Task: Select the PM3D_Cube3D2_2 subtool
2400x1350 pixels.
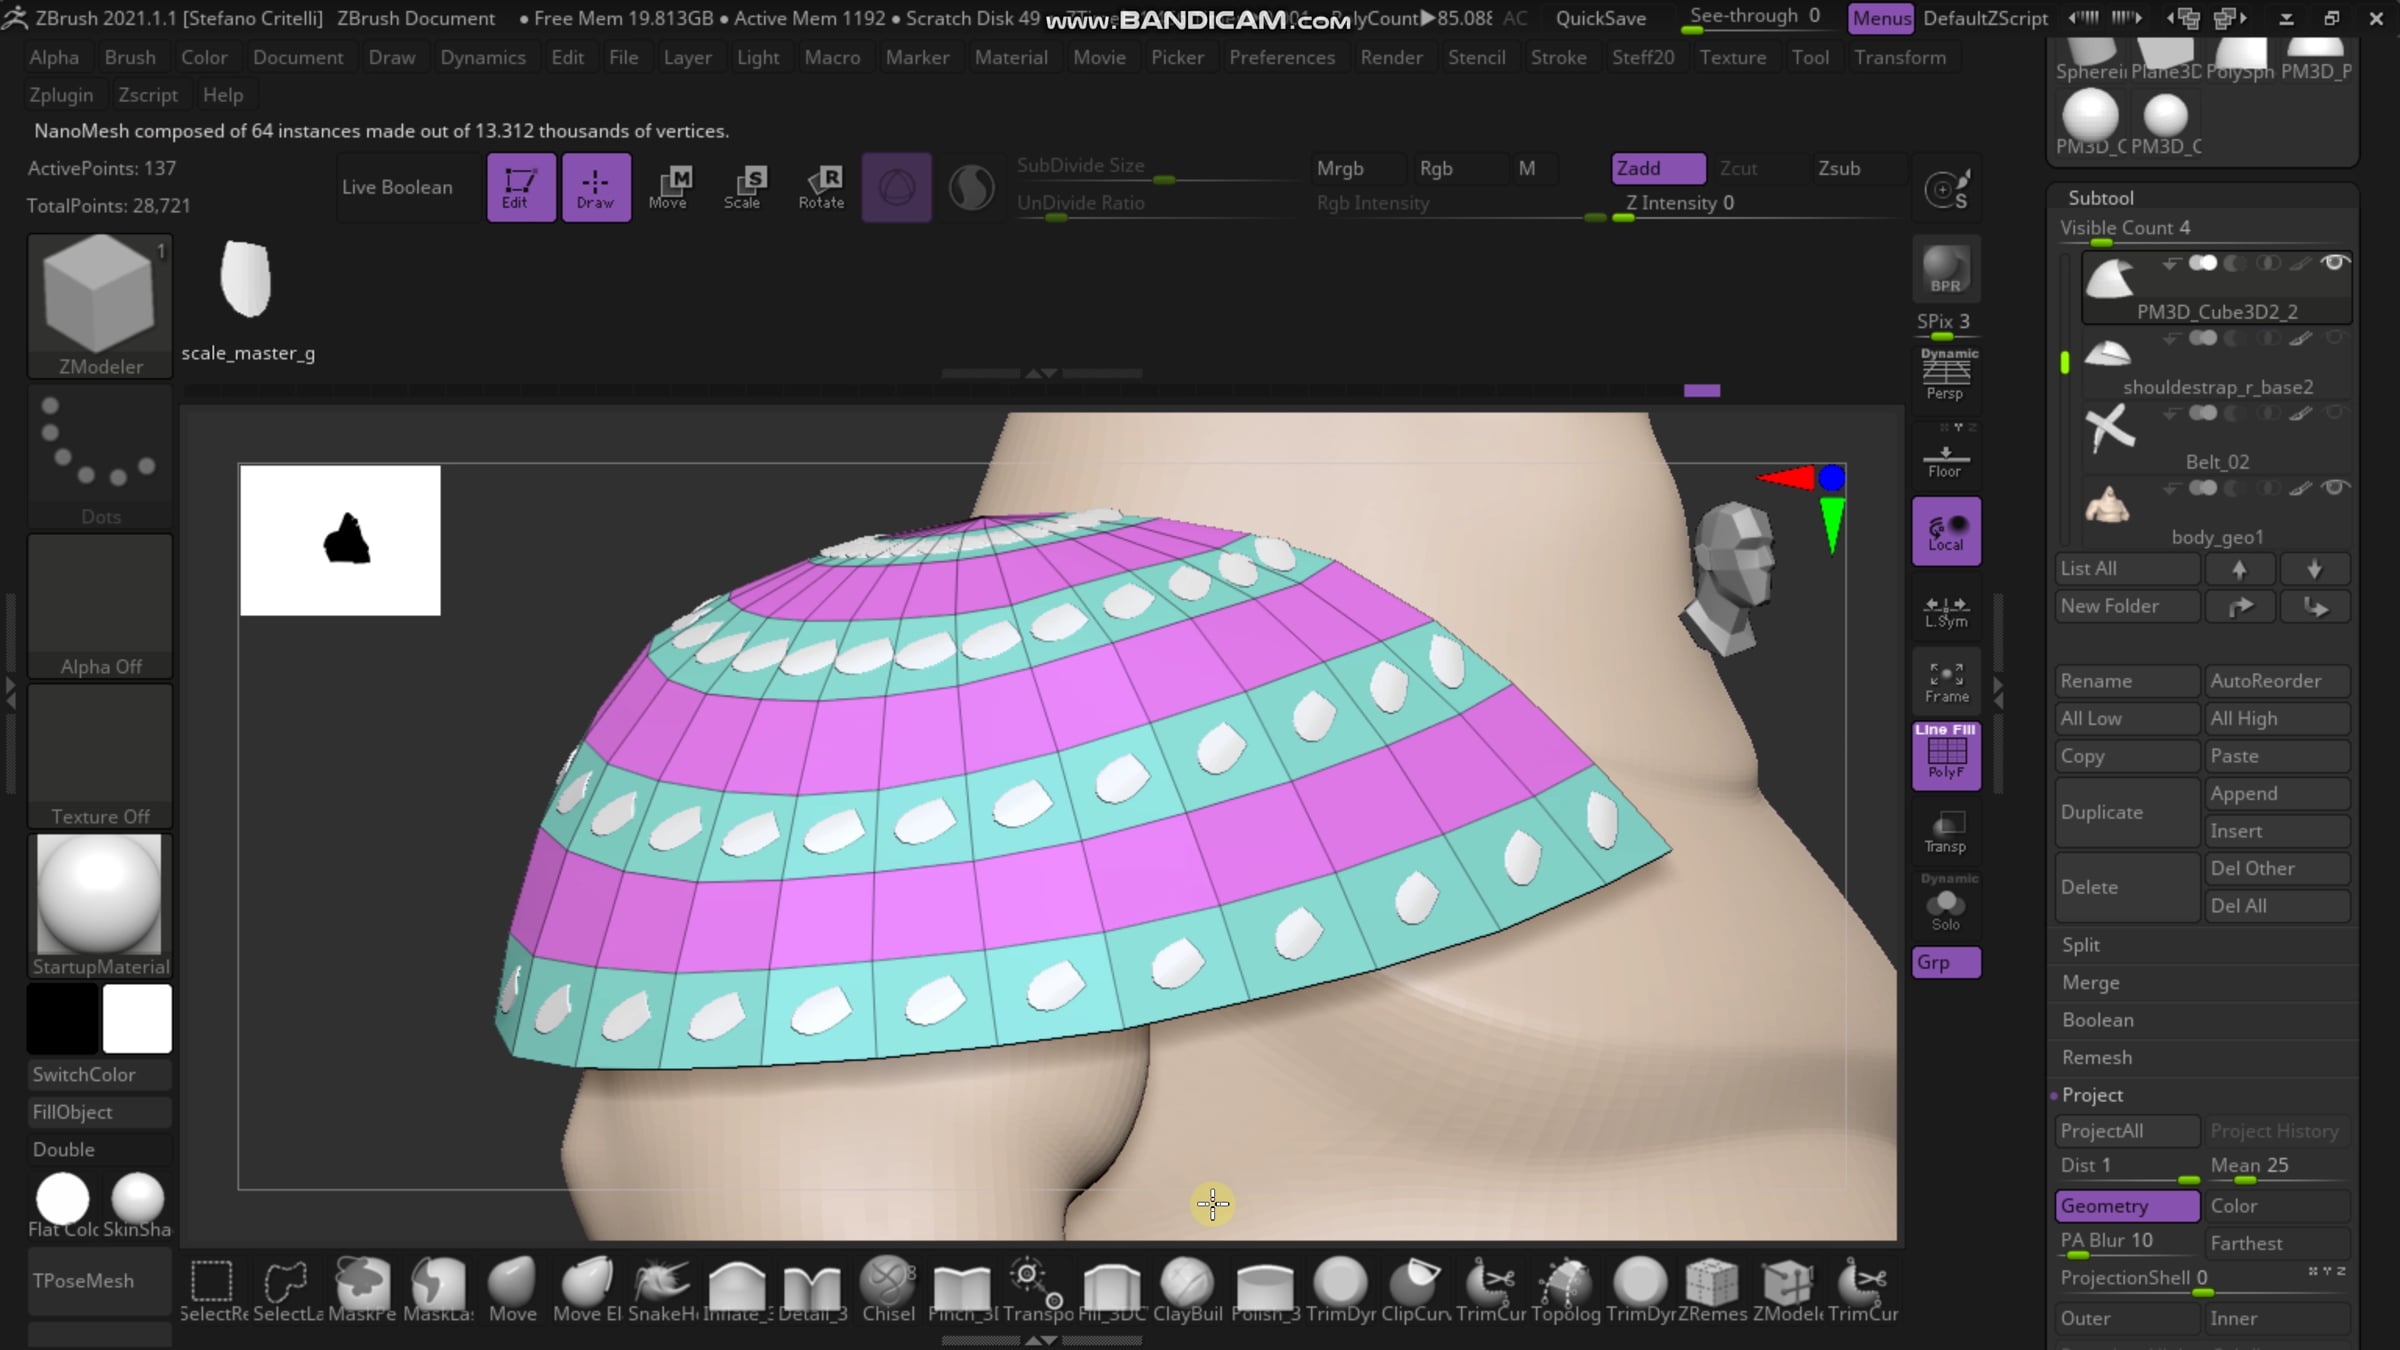Action: (x=2216, y=288)
